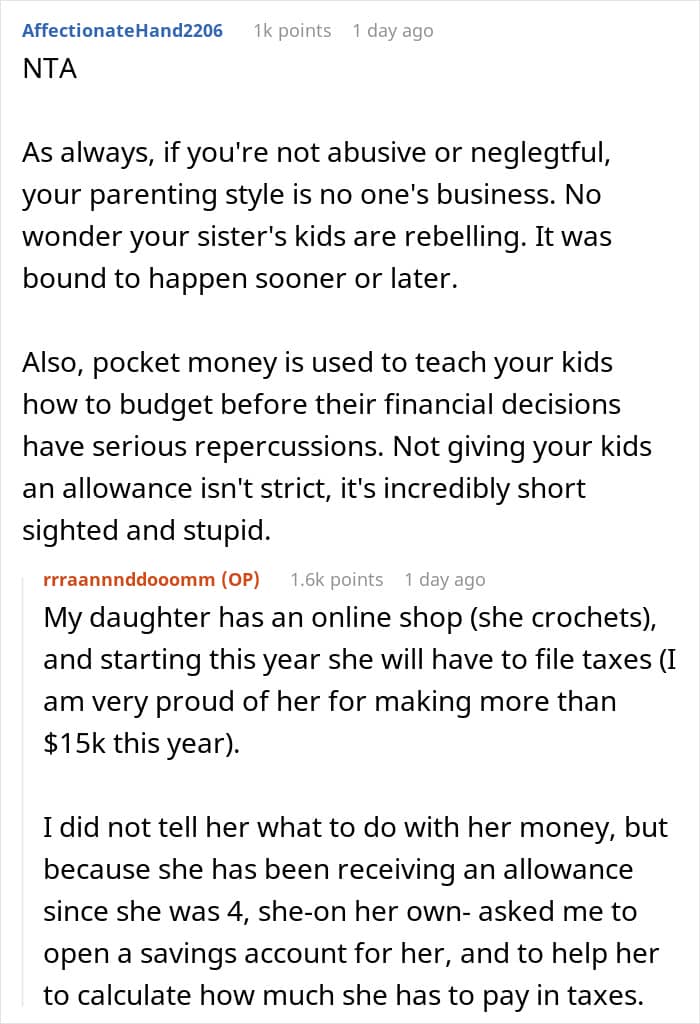The image size is (700, 1024).
Task: Click the line "bound to happen sooner or later"
Action: tap(240, 280)
